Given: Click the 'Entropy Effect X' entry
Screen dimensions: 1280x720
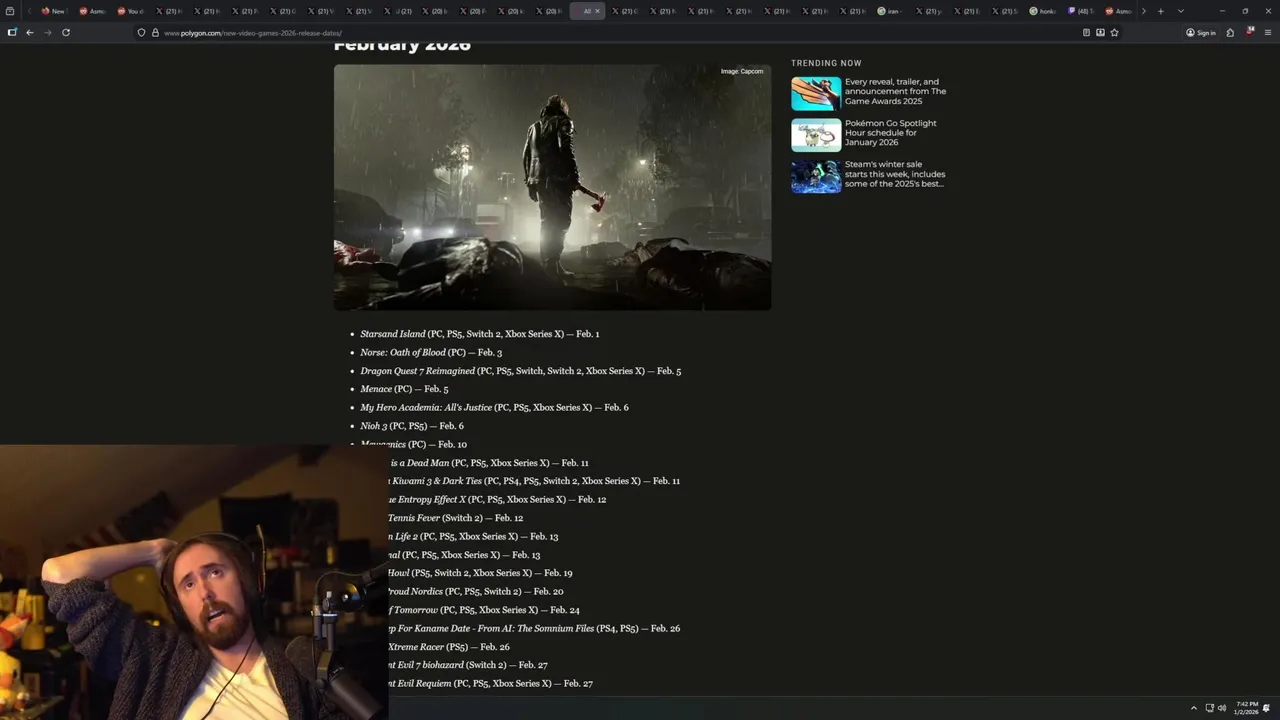Looking at the screenshot, I should 498,499.
